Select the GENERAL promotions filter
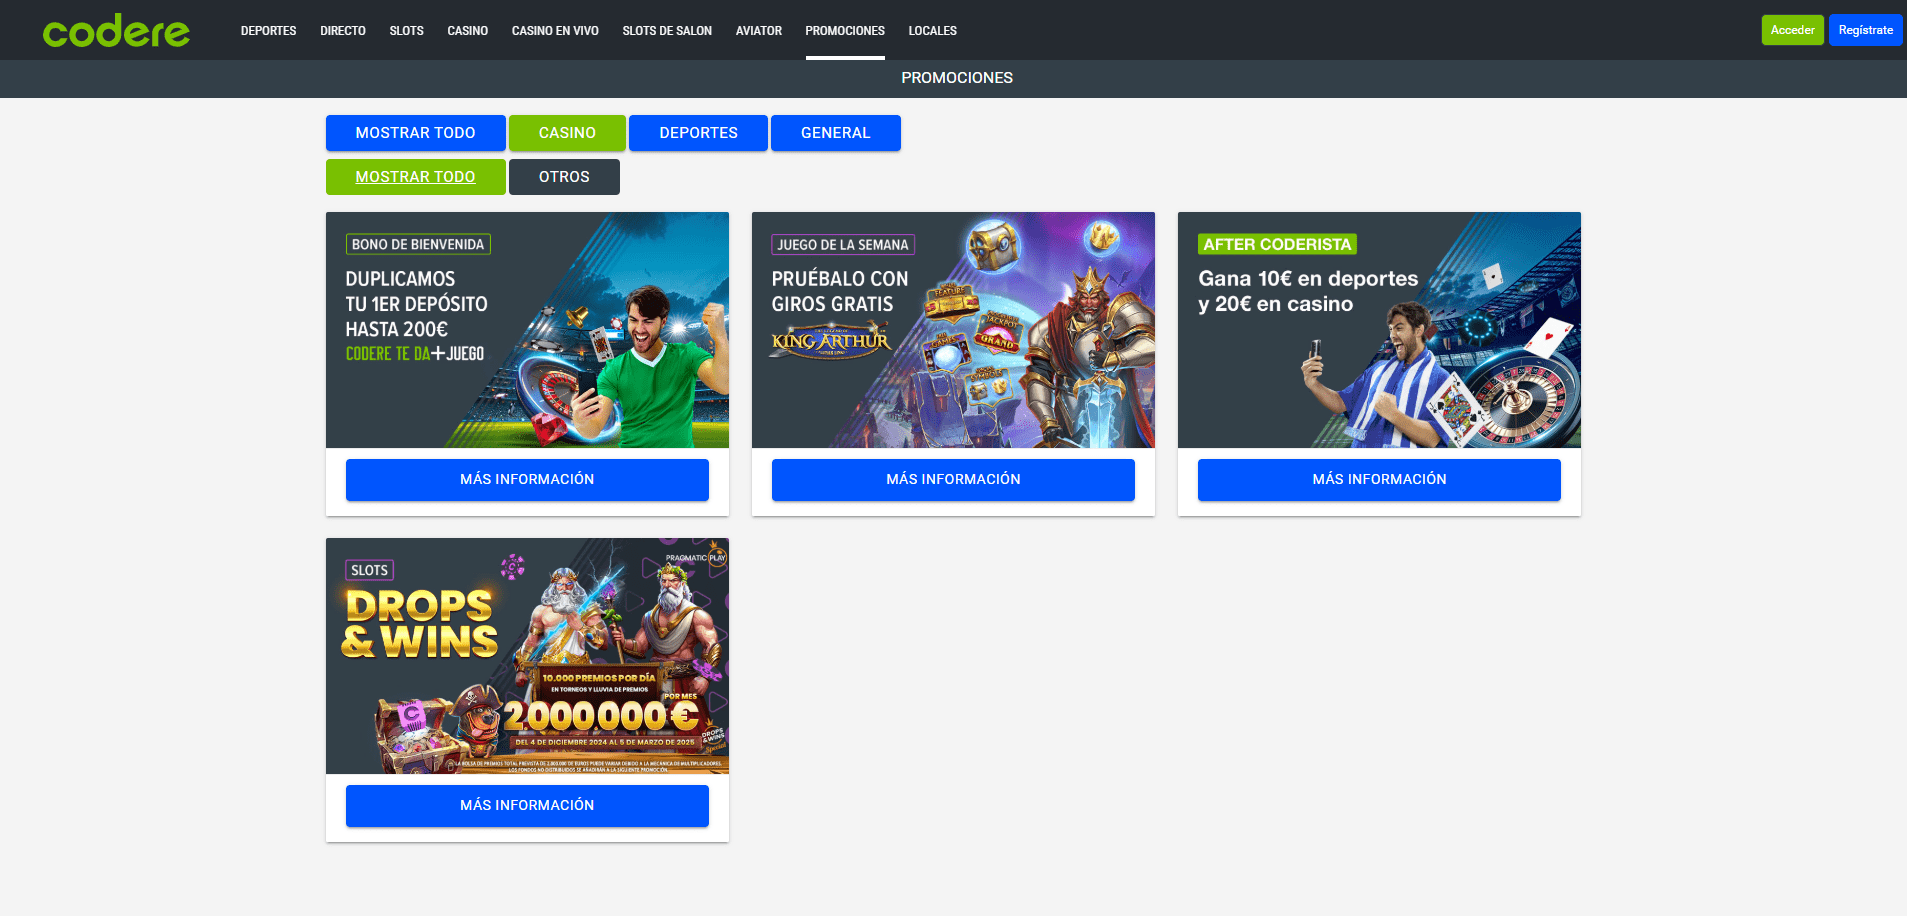 pyautogui.click(x=835, y=133)
